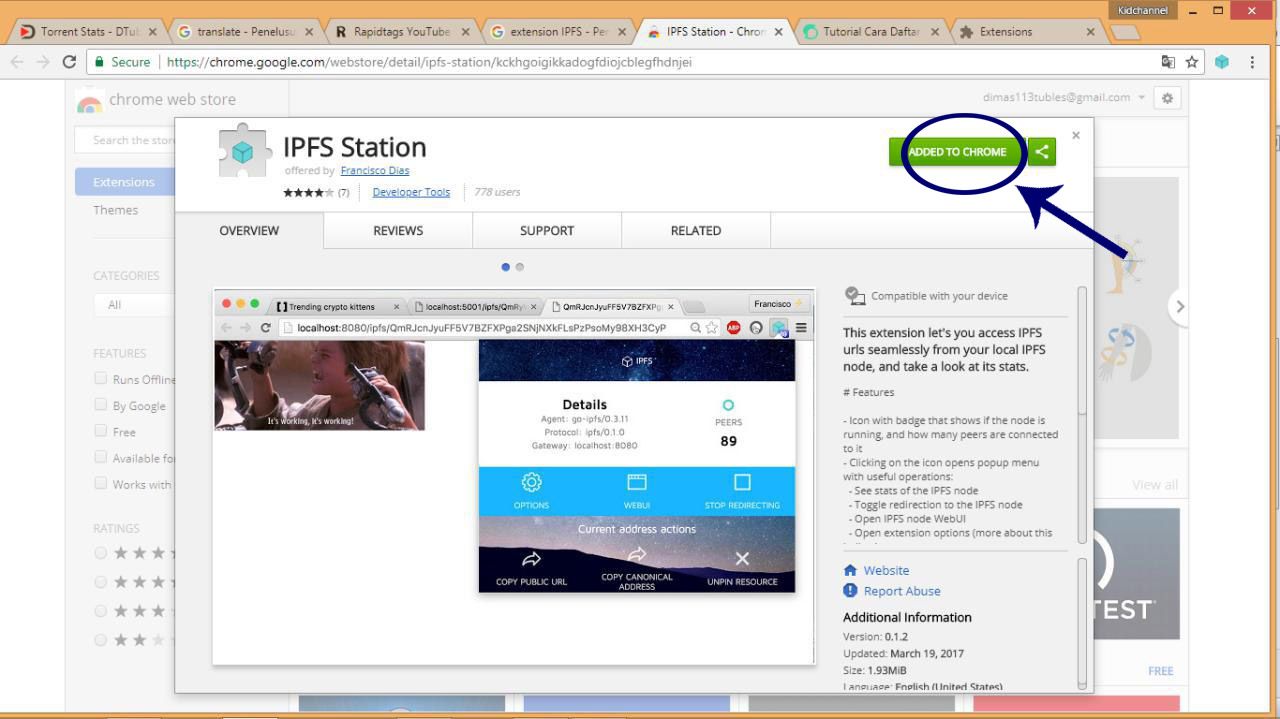Click the Compatible with your device text
Viewport: 1280px width, 719px height.
pyautogui.click(x=939, y=296)
